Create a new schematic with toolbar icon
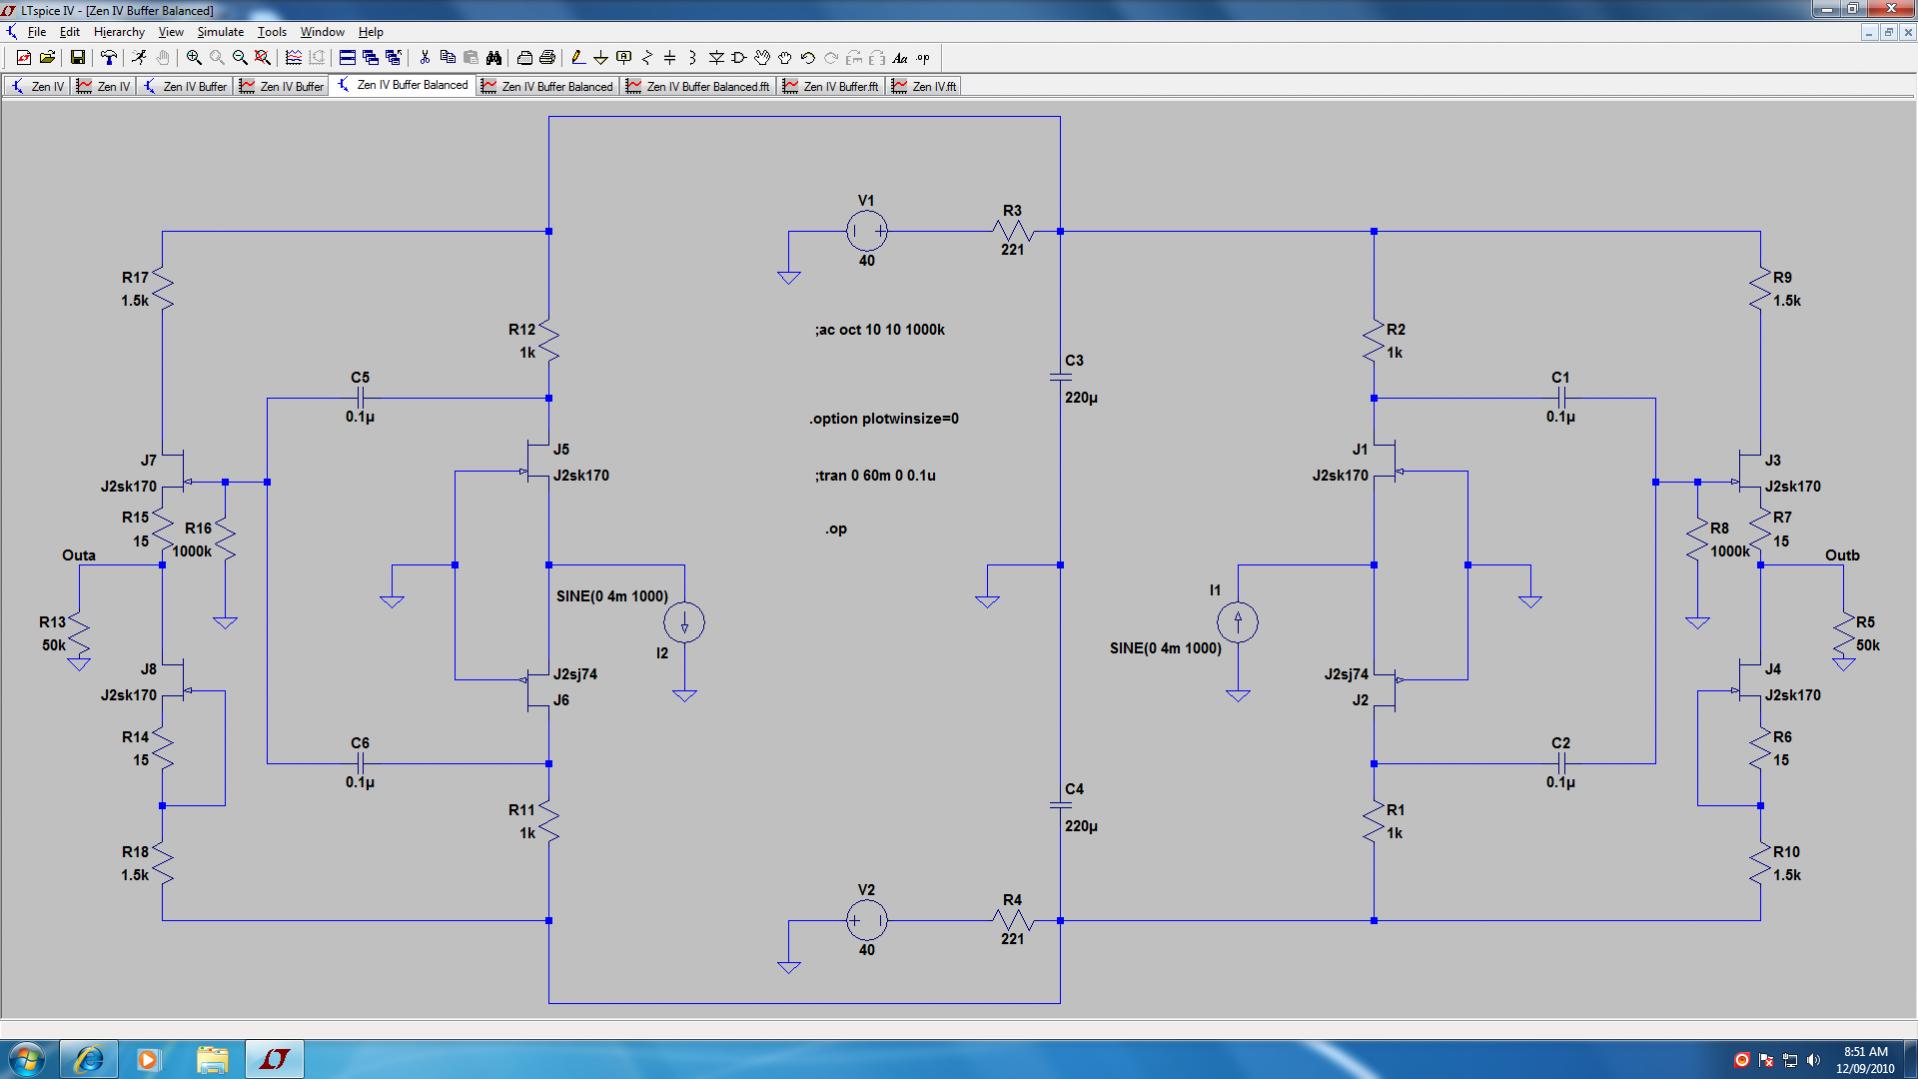This screenshot has height=1079, width=1918. click(x=23, y=58)
